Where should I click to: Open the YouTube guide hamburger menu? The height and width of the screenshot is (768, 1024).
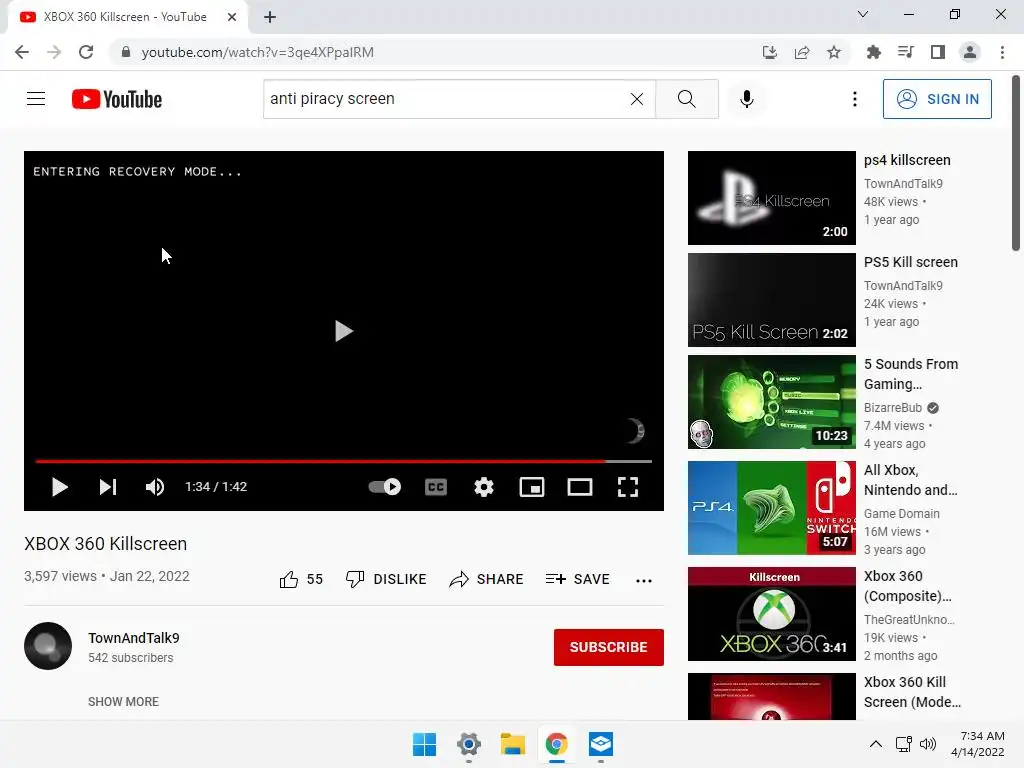36,99
